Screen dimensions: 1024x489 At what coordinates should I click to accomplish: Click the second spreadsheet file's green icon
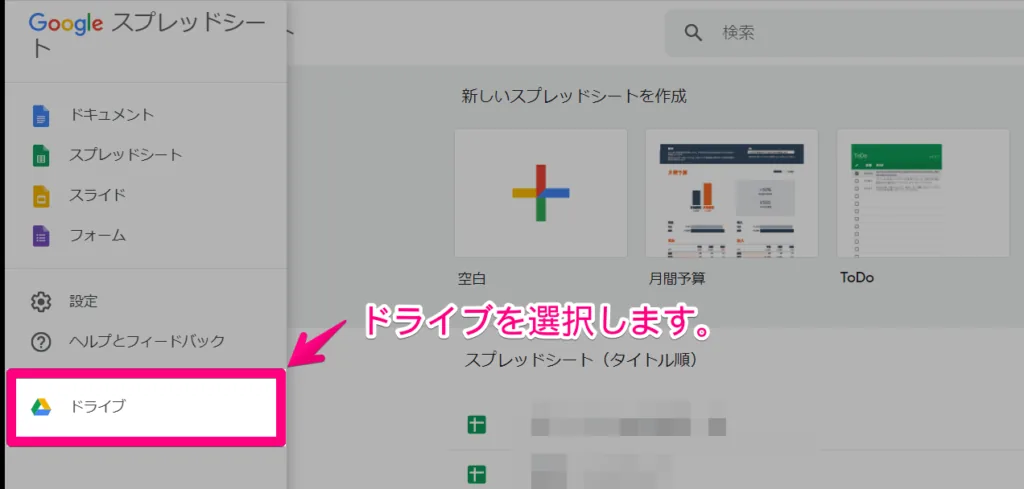tap(477, 473)
